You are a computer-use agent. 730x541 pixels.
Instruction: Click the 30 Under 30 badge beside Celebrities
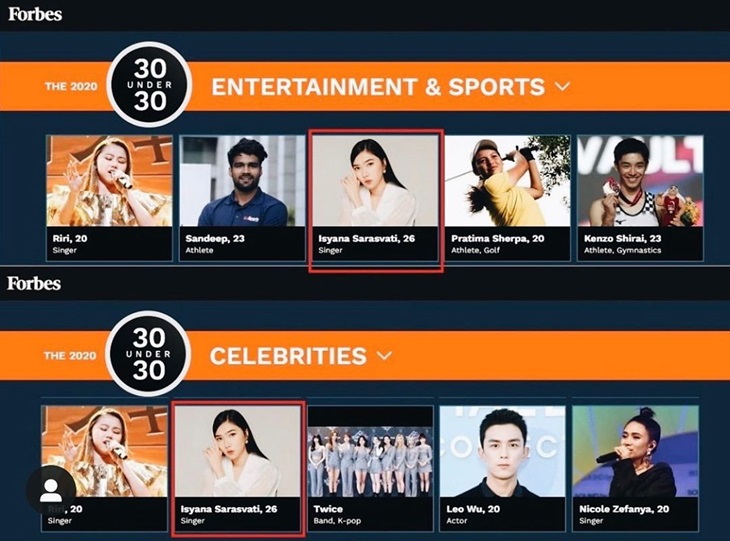point(148,354)
